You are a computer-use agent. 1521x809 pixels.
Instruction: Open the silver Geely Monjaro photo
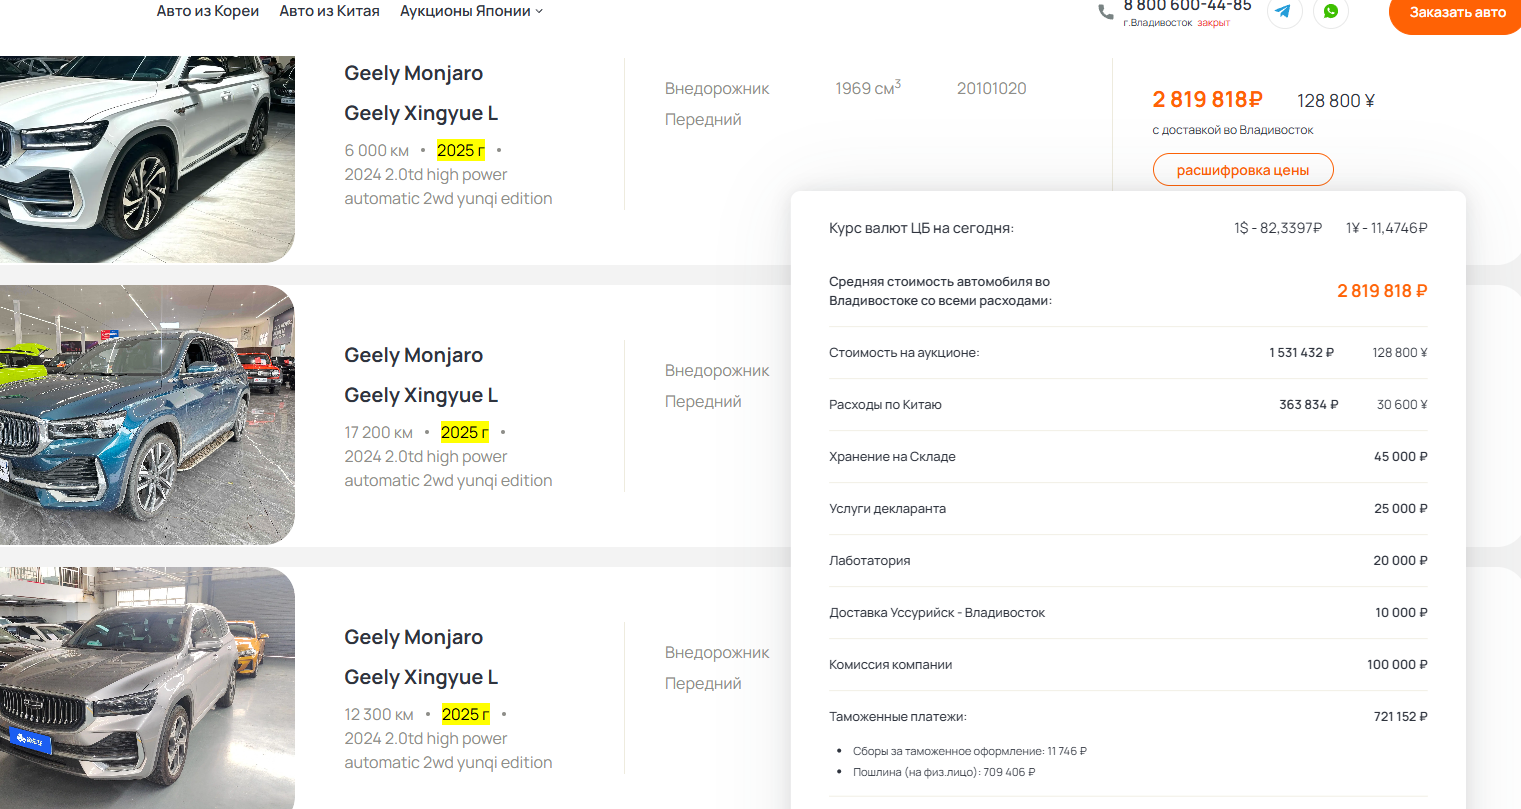click(147, 688)
